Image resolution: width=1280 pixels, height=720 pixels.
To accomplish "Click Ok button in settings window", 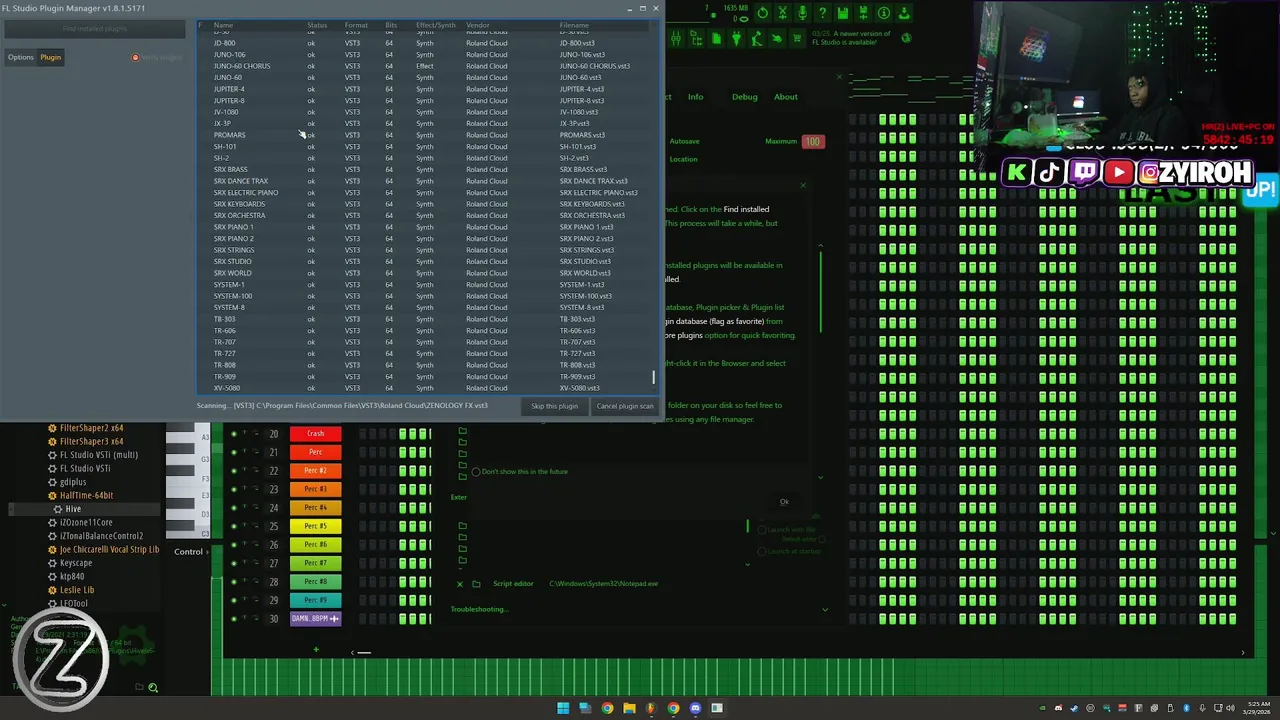I will coord(784,502).
